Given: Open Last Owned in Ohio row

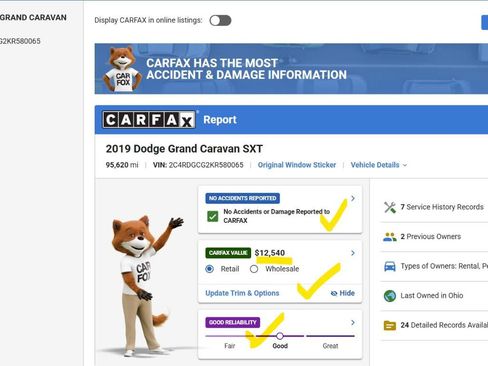Looking at the screenshot, I should tap(434, 296).
